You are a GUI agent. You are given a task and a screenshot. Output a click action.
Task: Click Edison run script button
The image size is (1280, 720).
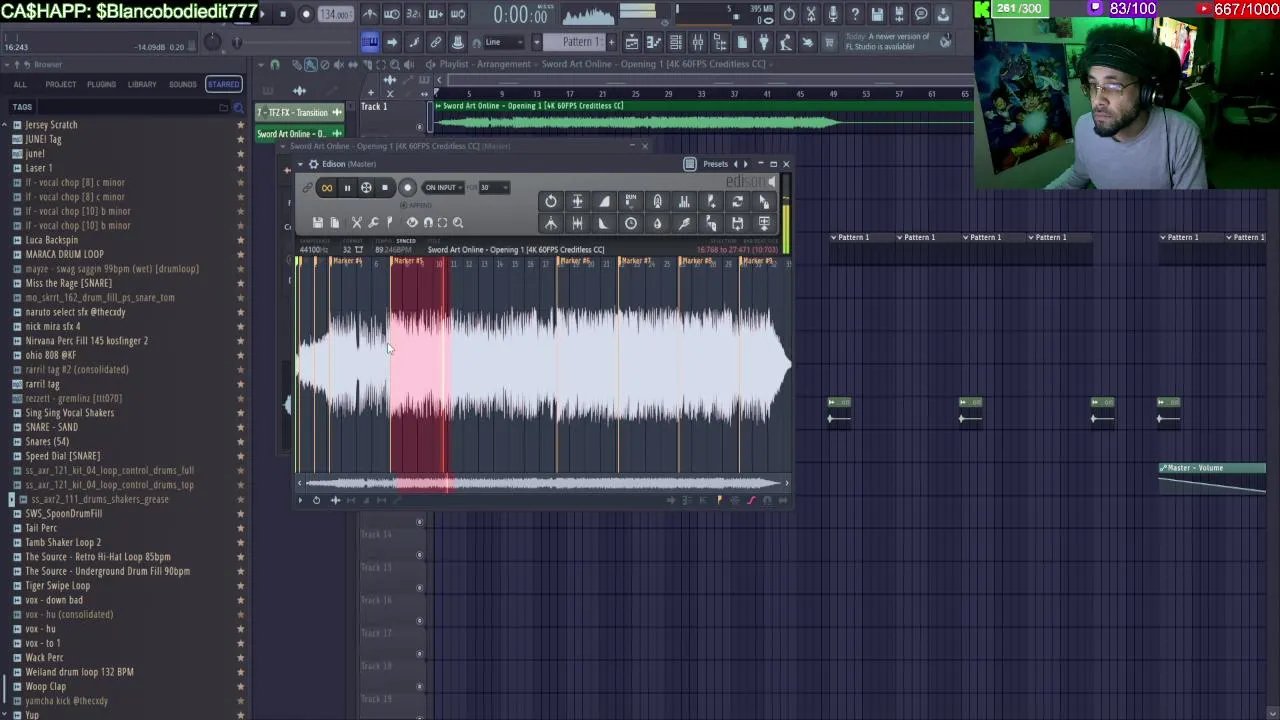(x=631, y=201)
